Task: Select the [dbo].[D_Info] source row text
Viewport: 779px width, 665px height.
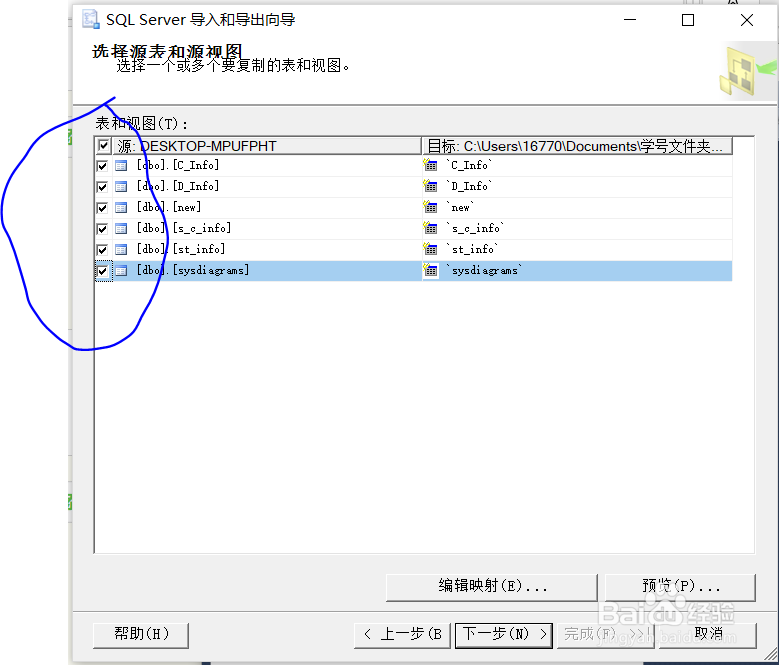Action: tap(177, 186)
